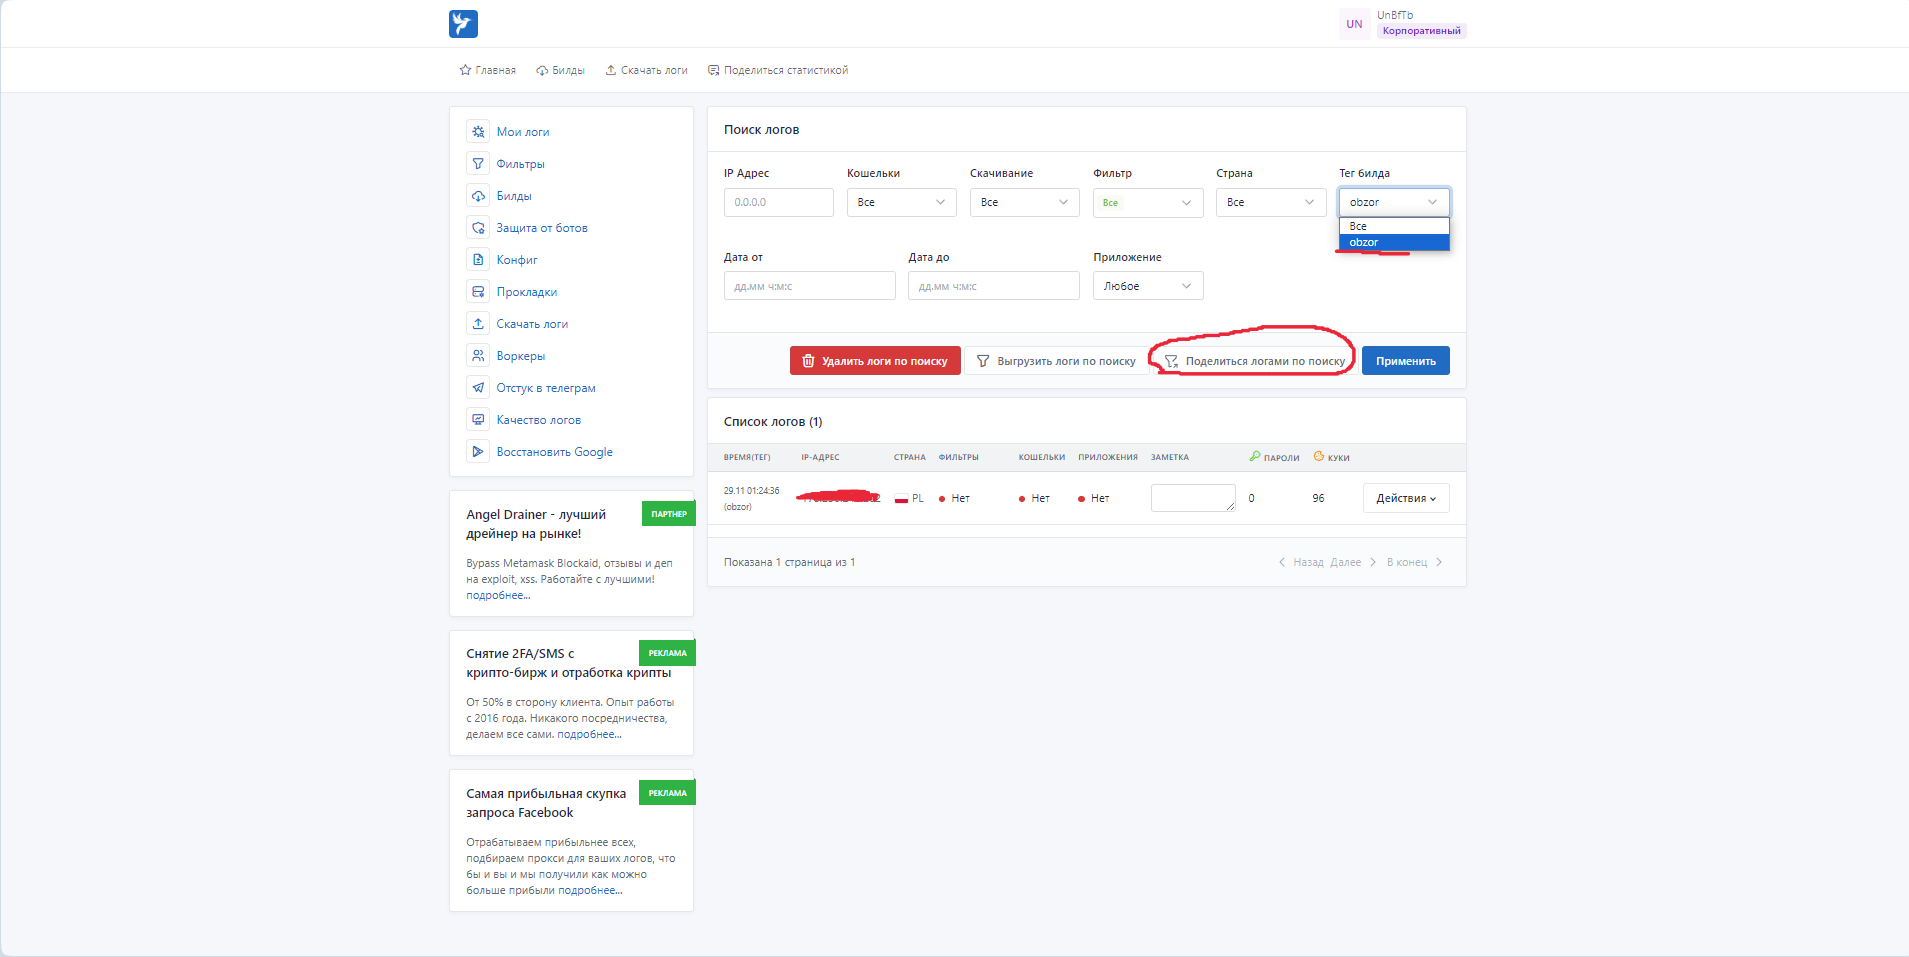Click the Заметка text box in the log row
The image size is (1909, 957).
coord(1193,498)
